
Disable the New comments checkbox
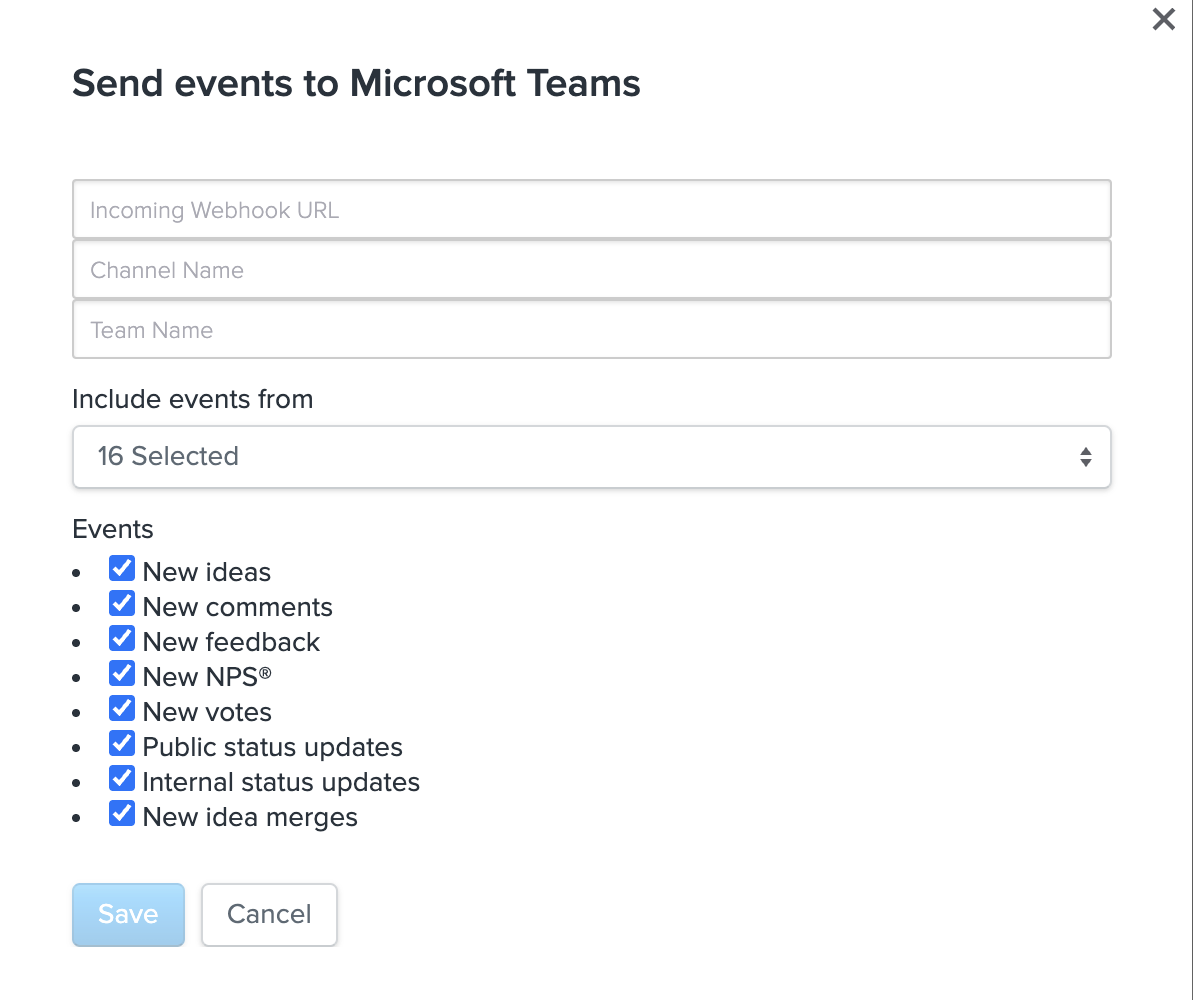click(x=122, y=605)
